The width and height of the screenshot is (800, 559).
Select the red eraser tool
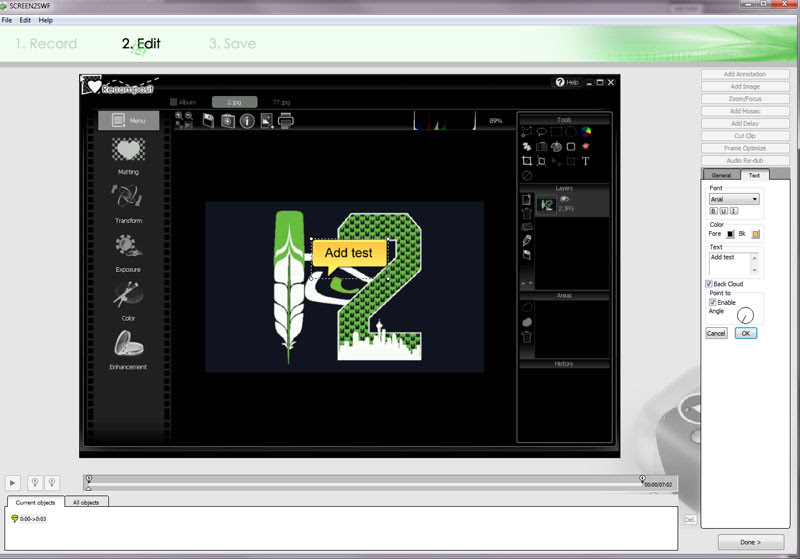coord(586,146)
